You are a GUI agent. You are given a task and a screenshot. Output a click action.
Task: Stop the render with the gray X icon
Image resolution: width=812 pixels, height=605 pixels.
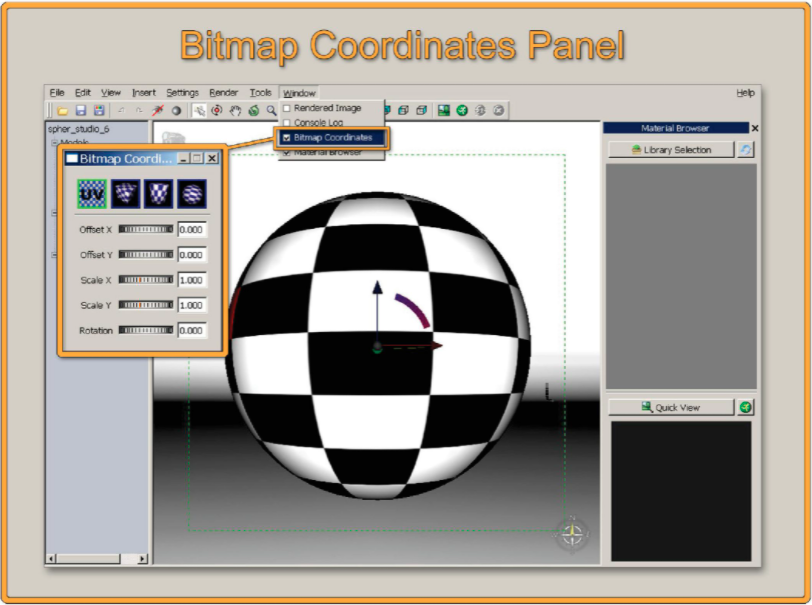coord(499,110)
